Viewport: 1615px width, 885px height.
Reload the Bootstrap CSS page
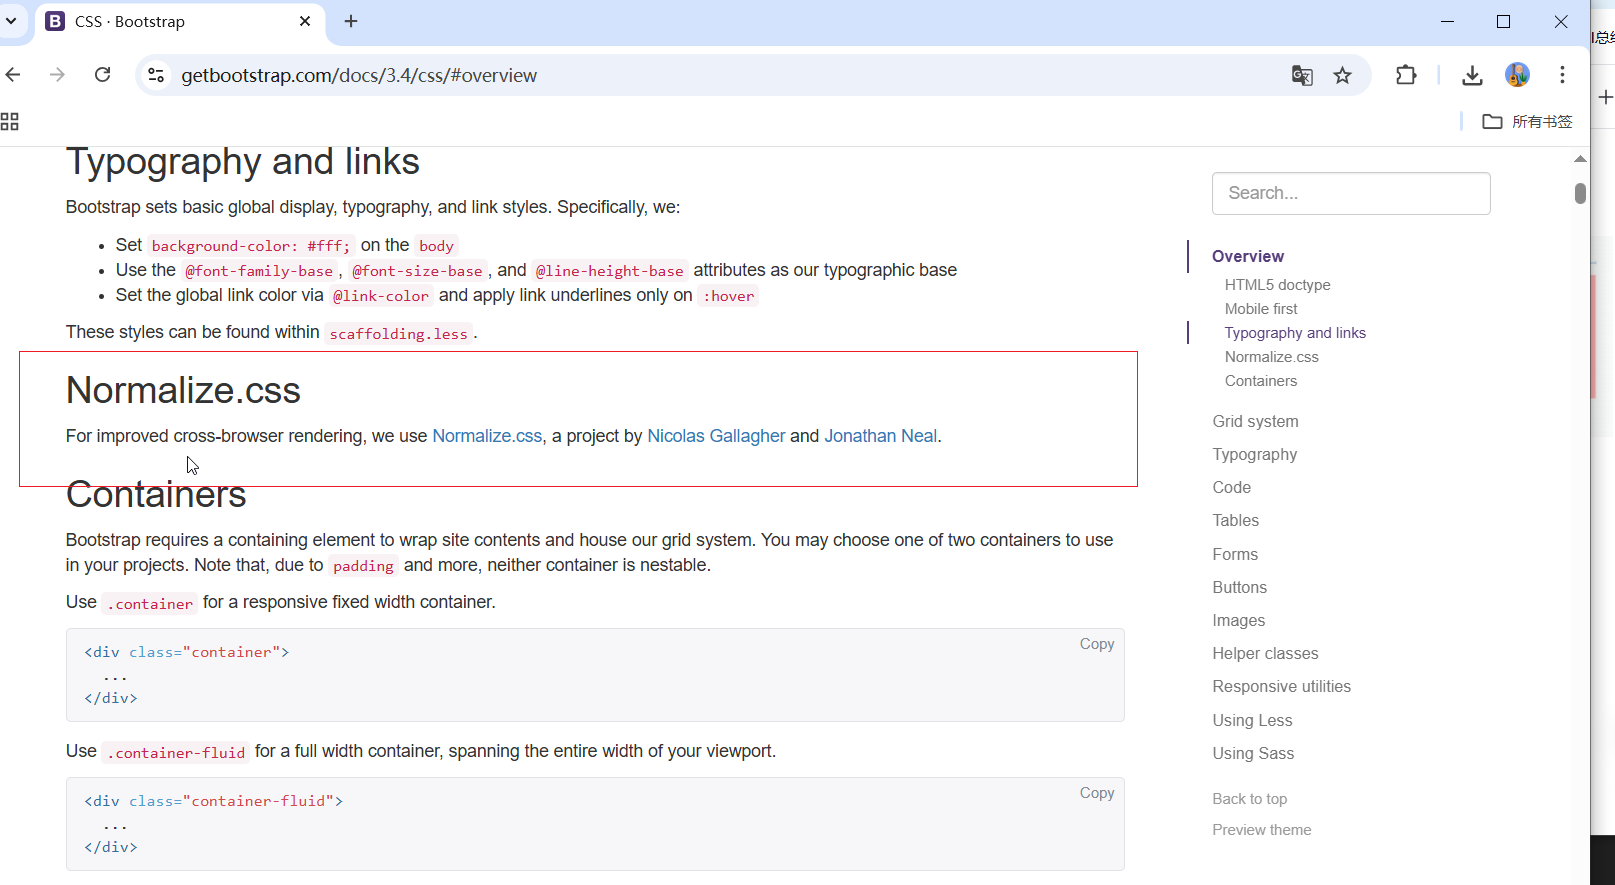[102, 75]
